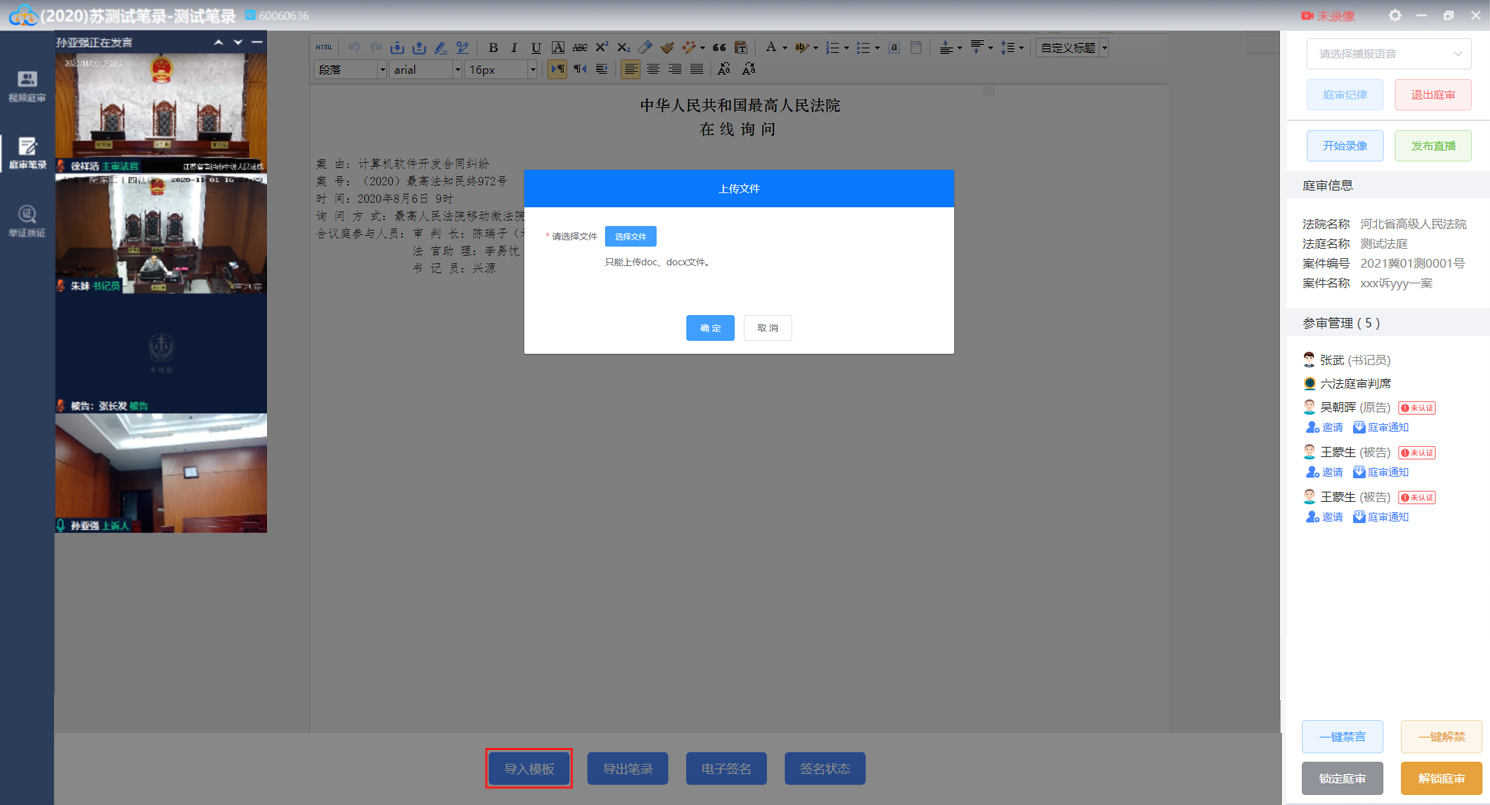This screenshot has width=1490, height=805.
Task: Click the settings gear icon in title bar
Action: click(1395, 16)
